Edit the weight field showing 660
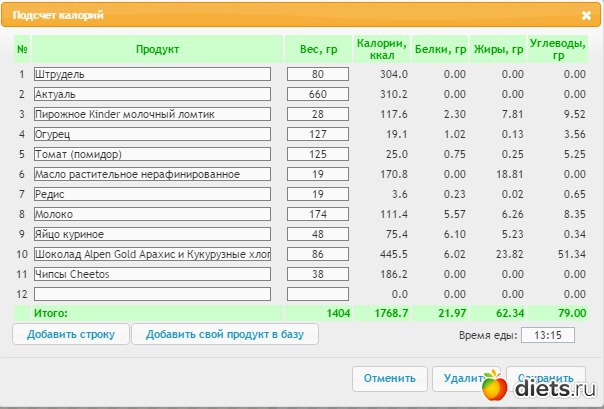This screenshot has height=409, width=604. click(318, 94)
